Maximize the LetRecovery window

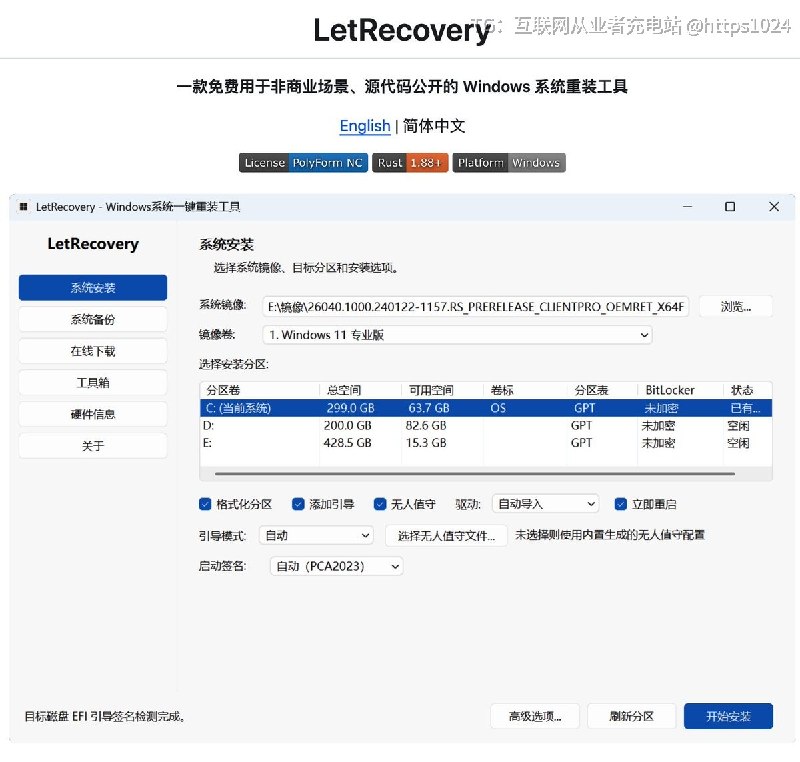730,207
